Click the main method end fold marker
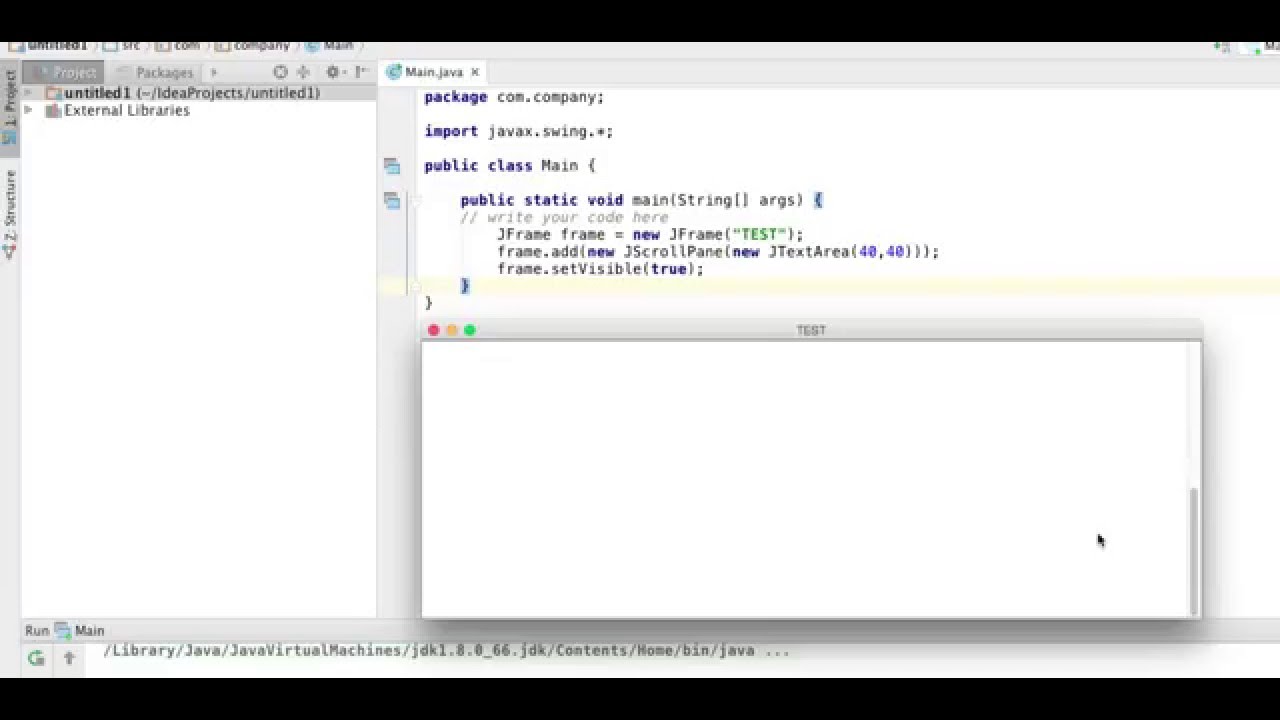 click(x=416, y=286)
